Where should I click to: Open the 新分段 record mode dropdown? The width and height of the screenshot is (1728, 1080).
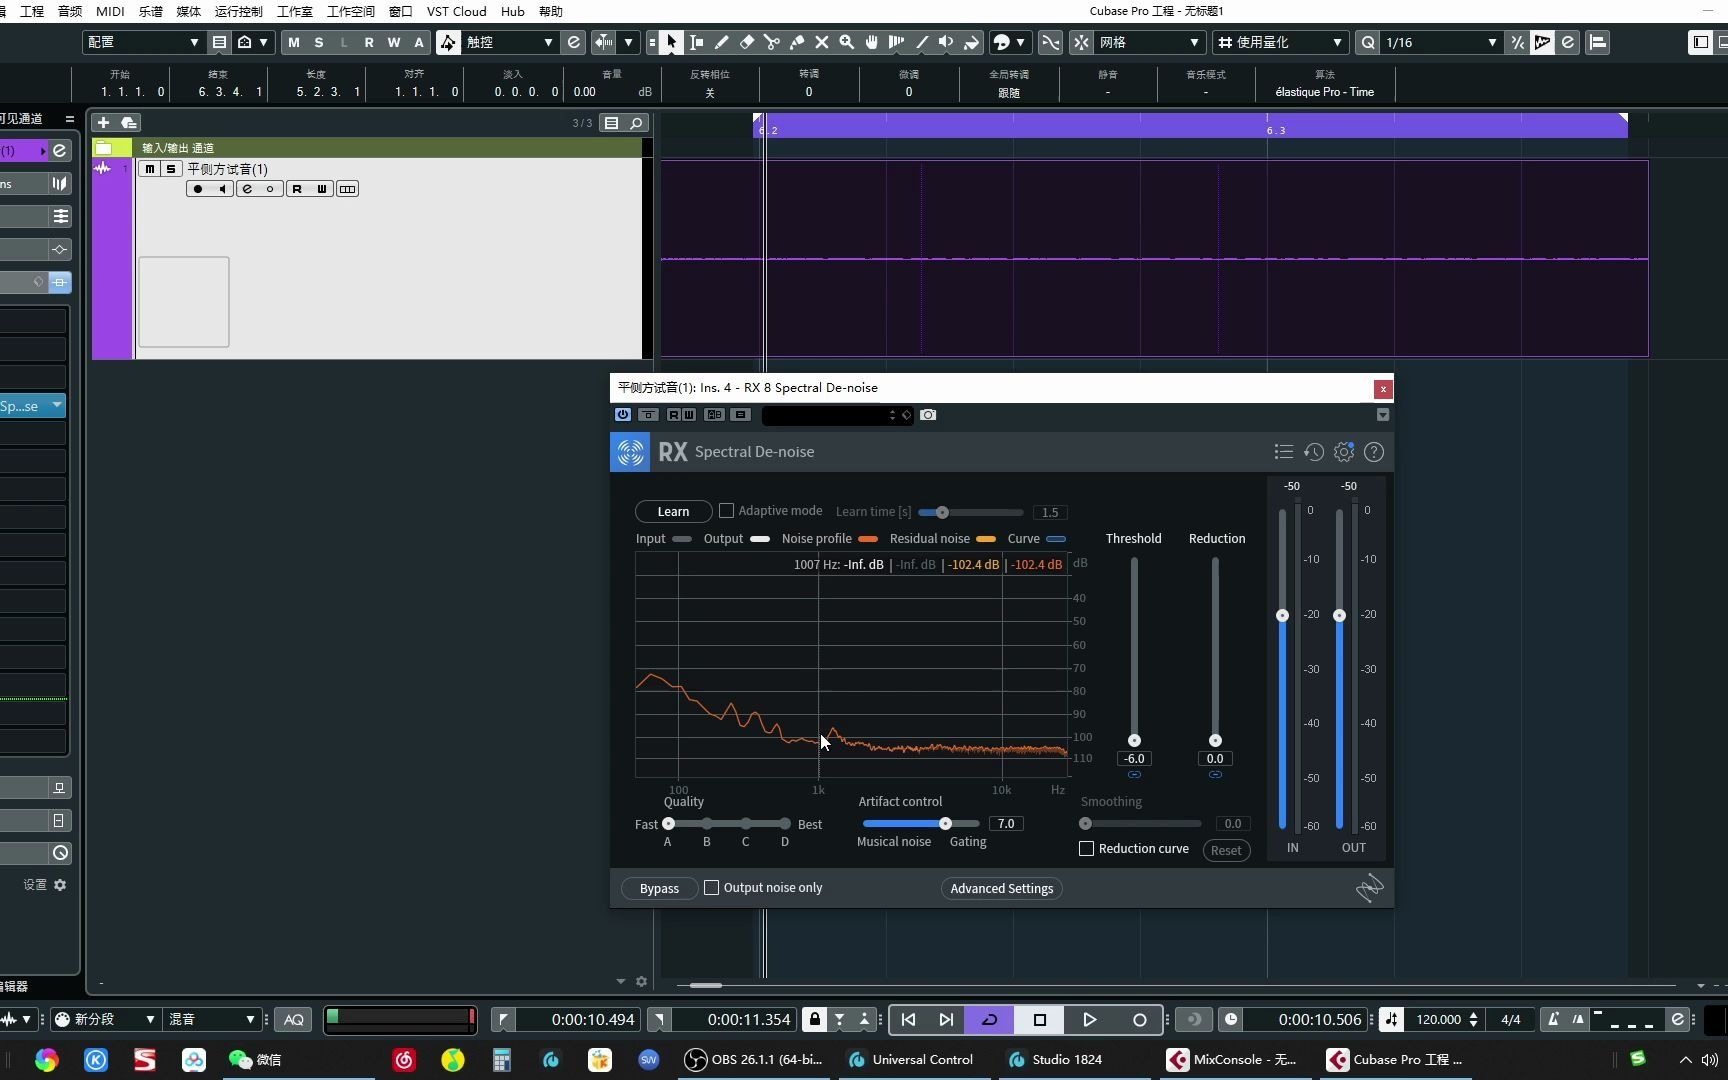(x=107, y=1020)
